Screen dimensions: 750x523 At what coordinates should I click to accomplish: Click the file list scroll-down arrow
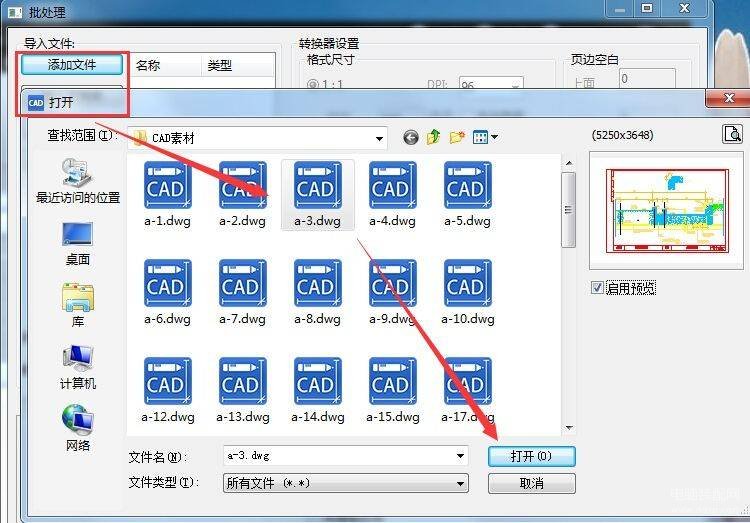(x=569, y=427)
